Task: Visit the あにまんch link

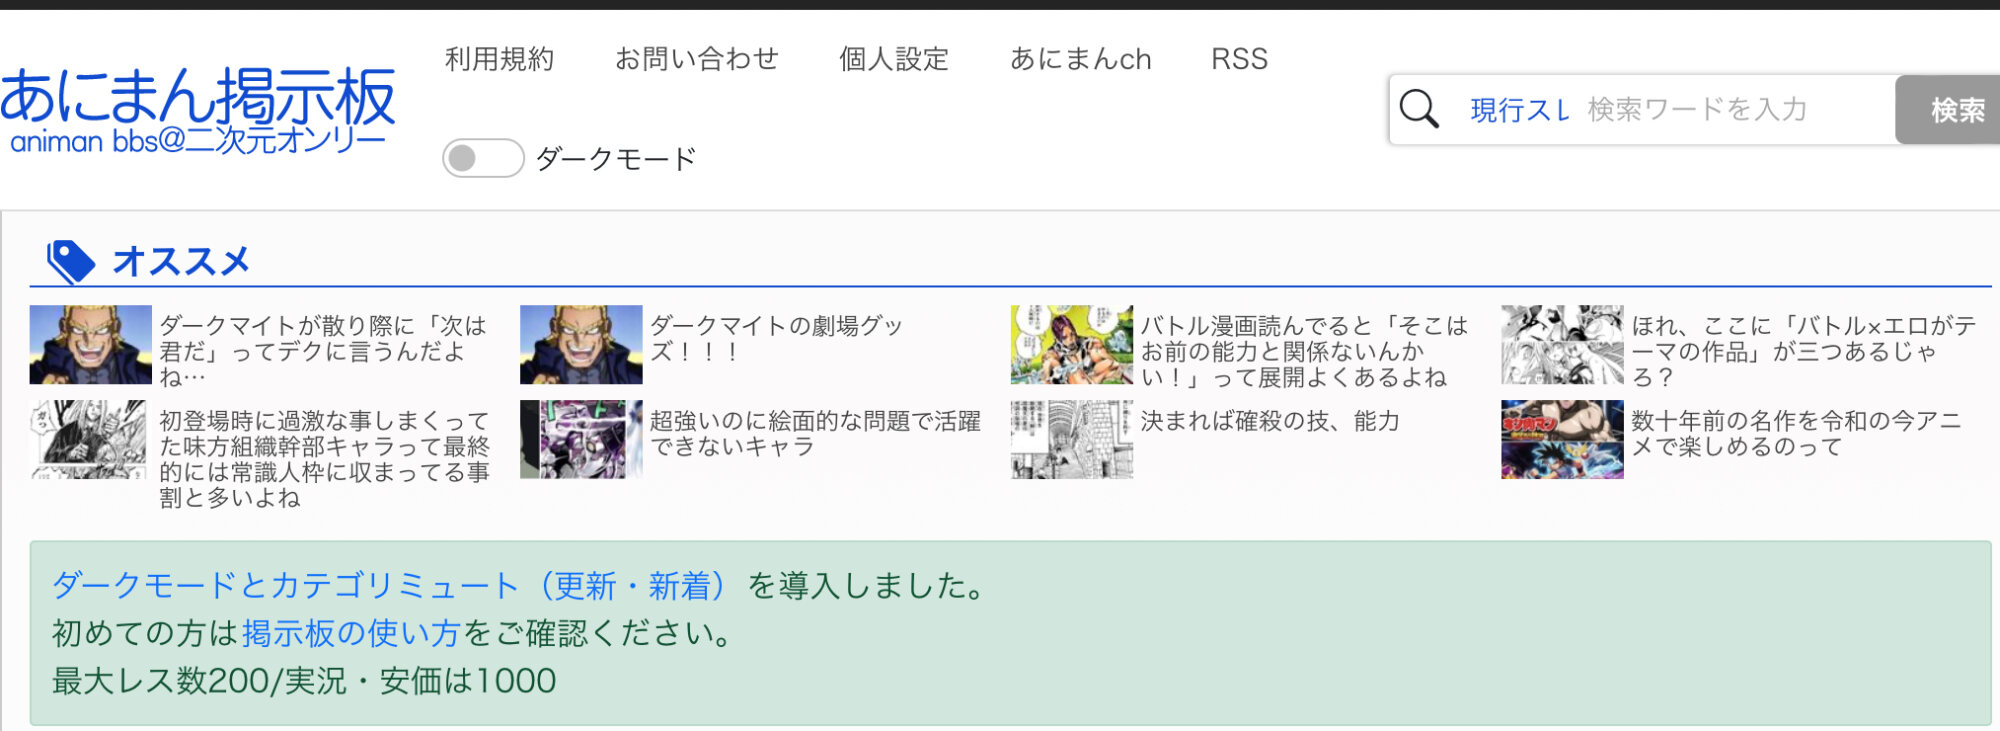Action: point(1080,59)
